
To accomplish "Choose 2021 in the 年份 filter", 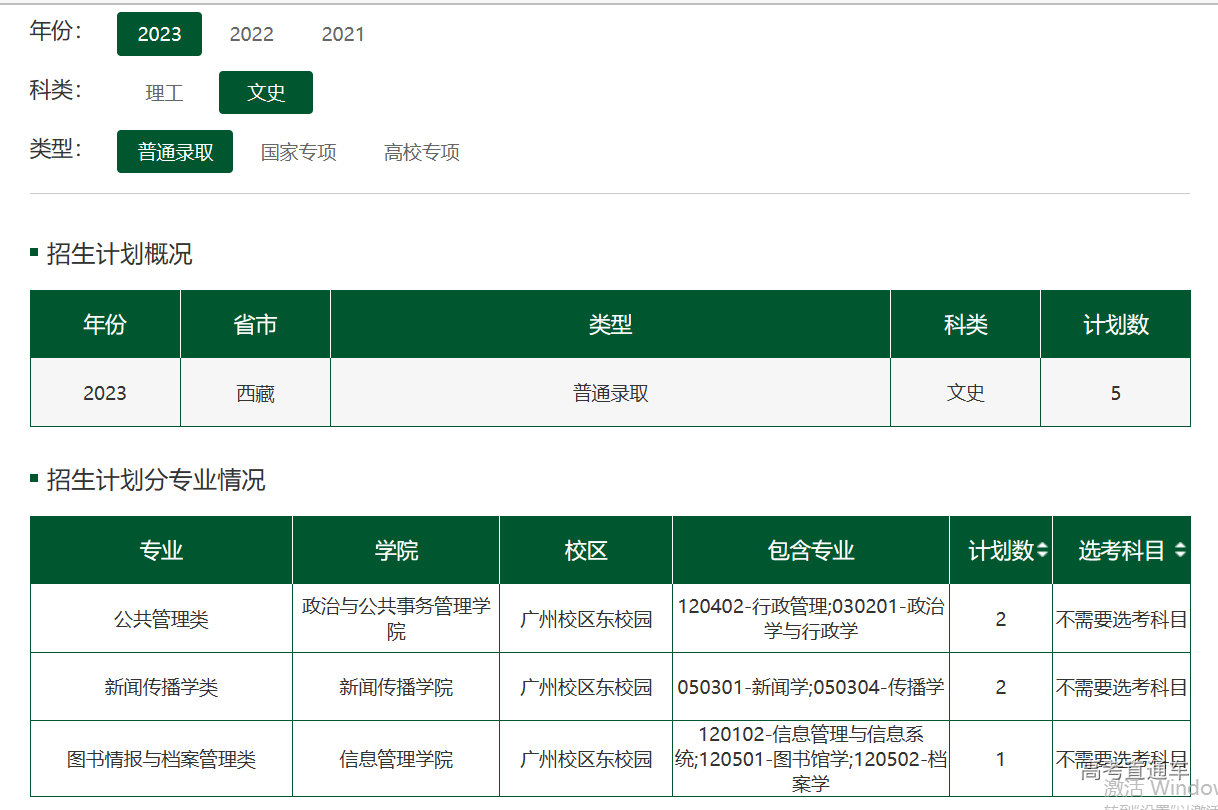I will click(x=343, y=34).
